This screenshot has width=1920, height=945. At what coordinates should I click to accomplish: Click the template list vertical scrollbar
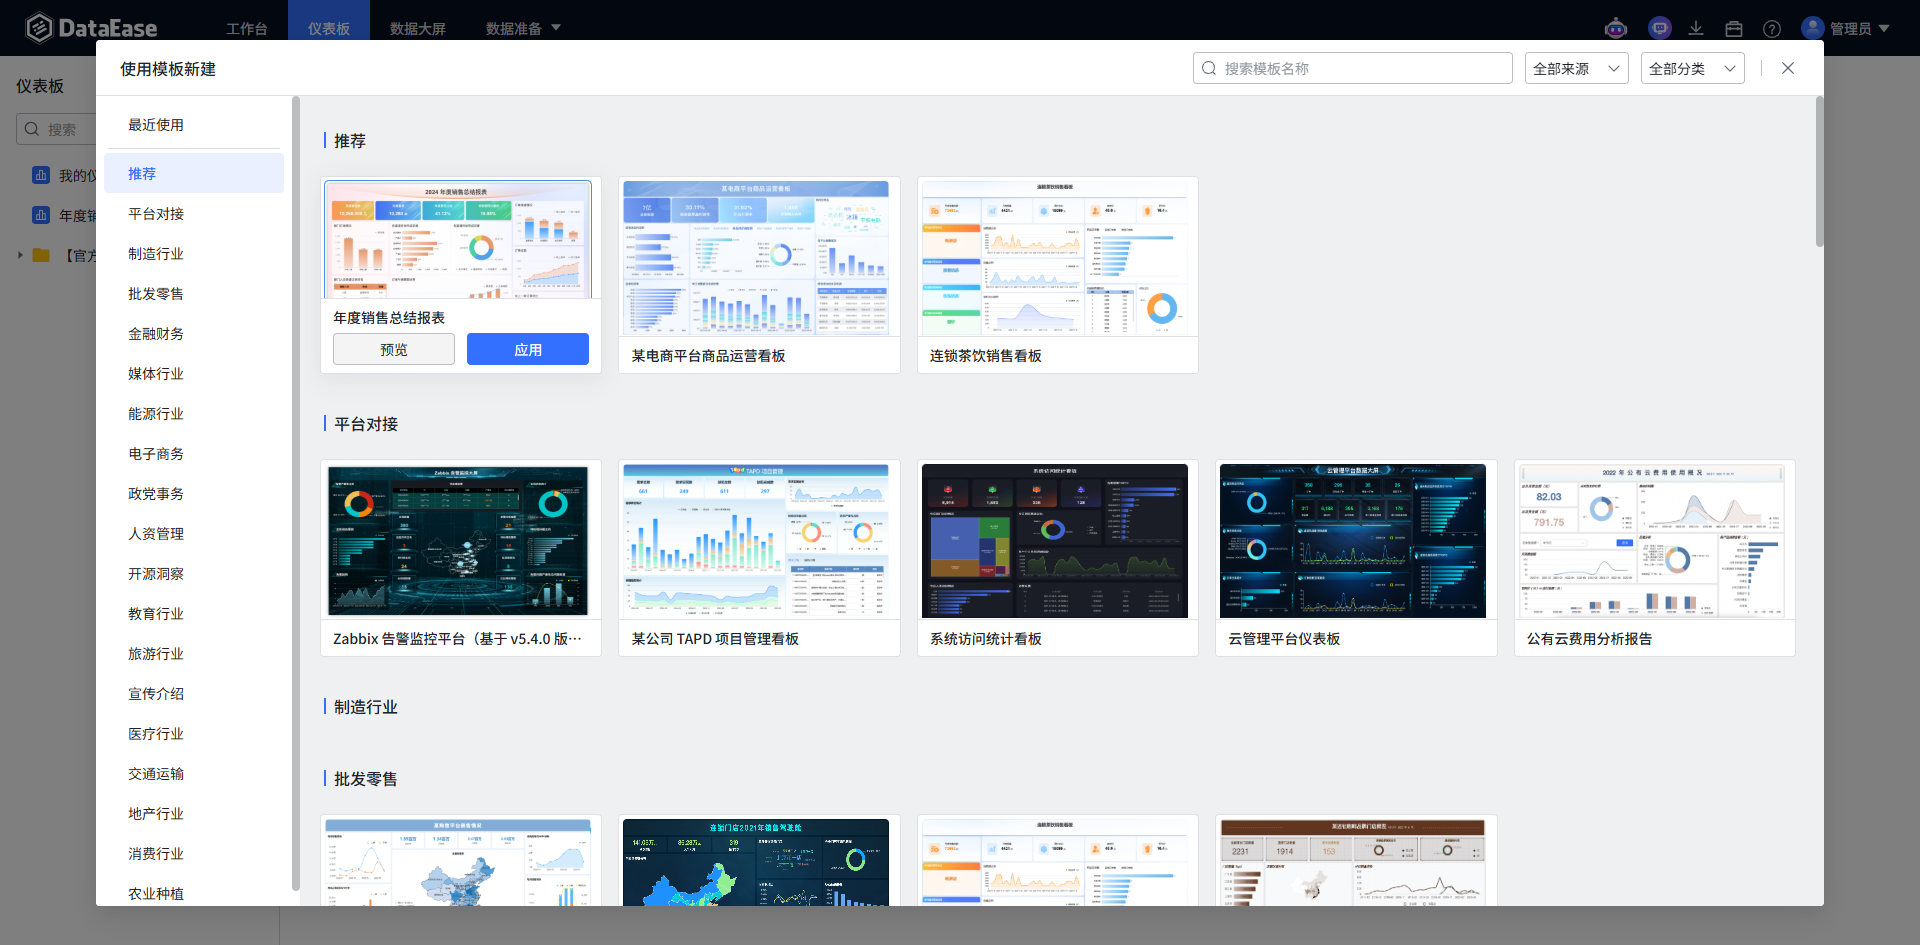tap(1819, 171)
